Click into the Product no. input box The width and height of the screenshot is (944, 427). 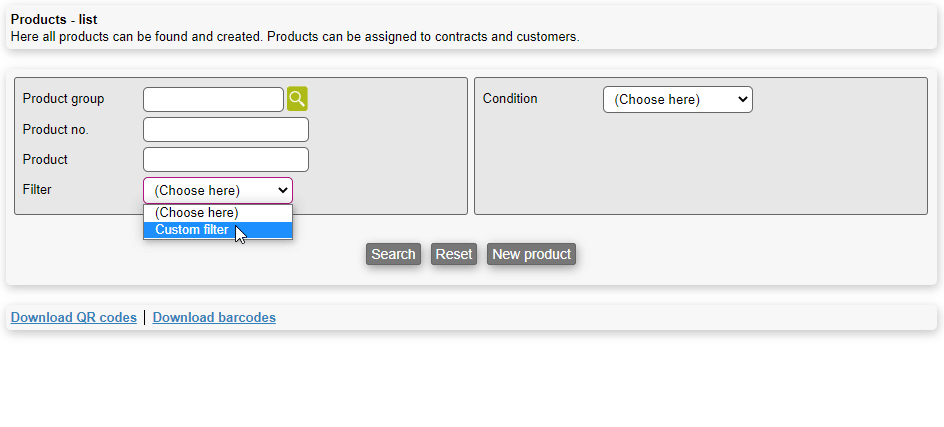(226, 129)
